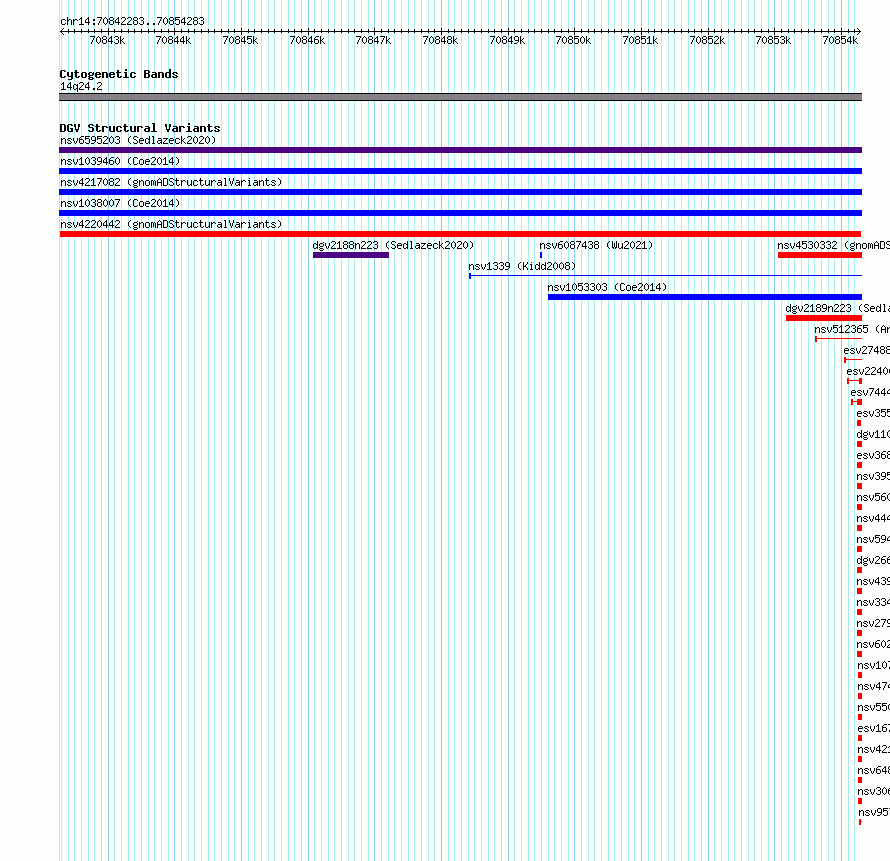Select the blue nsv1053303 variant bar
Viewport: 890px width, 861px height.
coord(705,297)
